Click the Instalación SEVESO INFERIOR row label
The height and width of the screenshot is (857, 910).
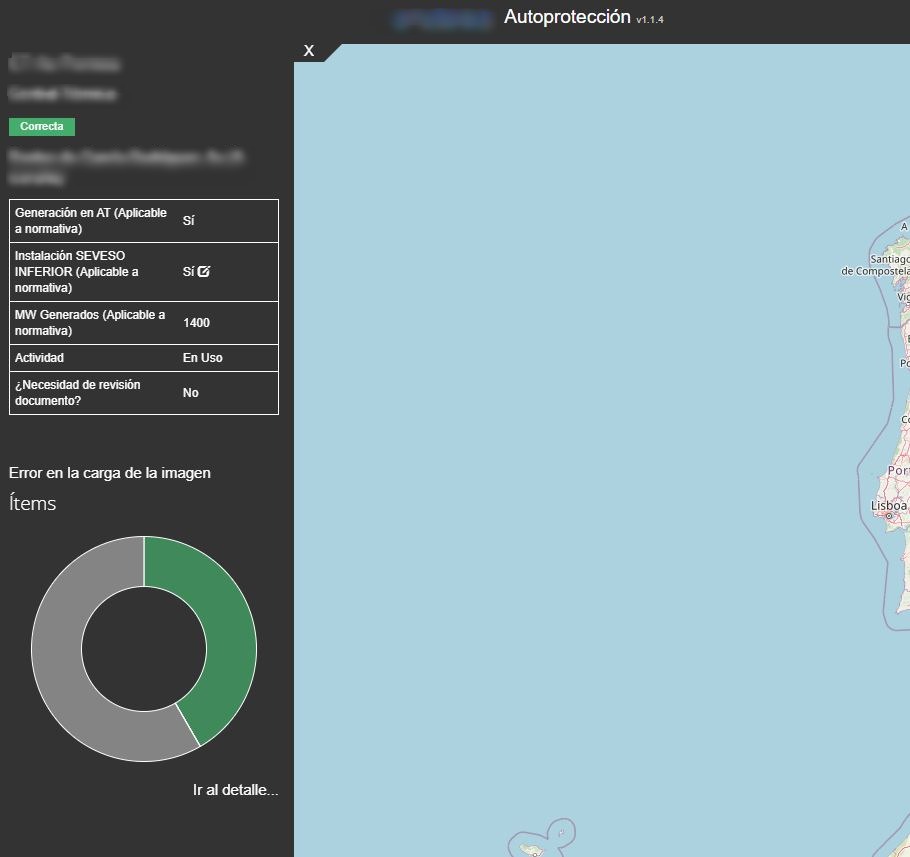tap(77, 271)
